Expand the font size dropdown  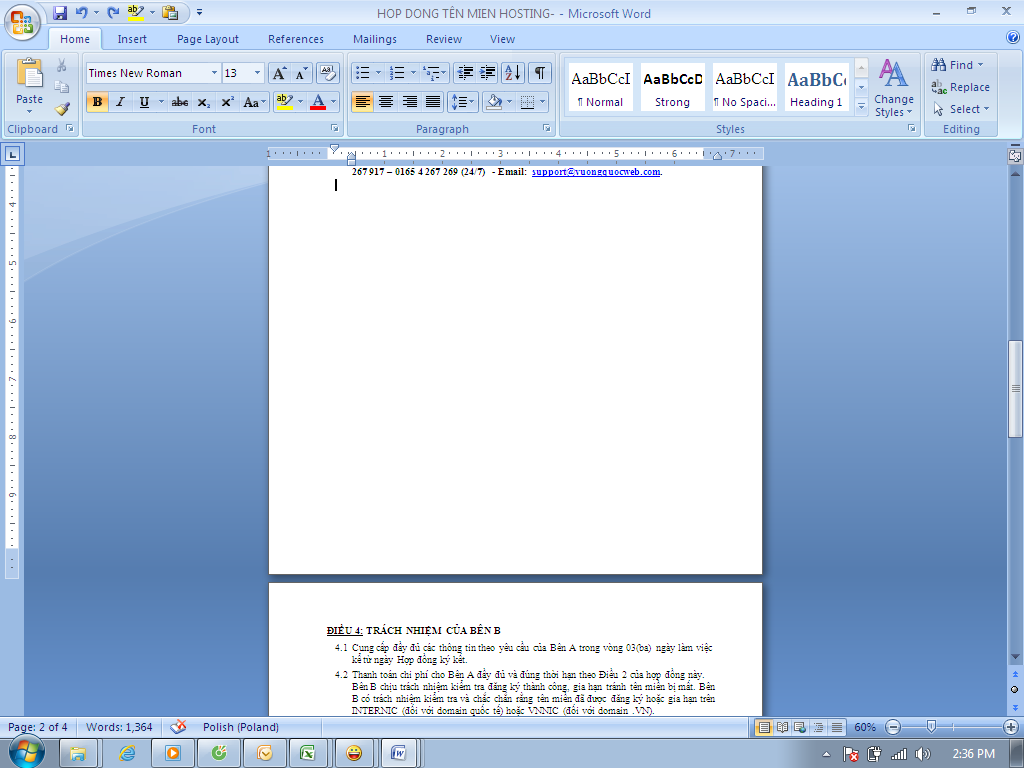coord(258,73)
